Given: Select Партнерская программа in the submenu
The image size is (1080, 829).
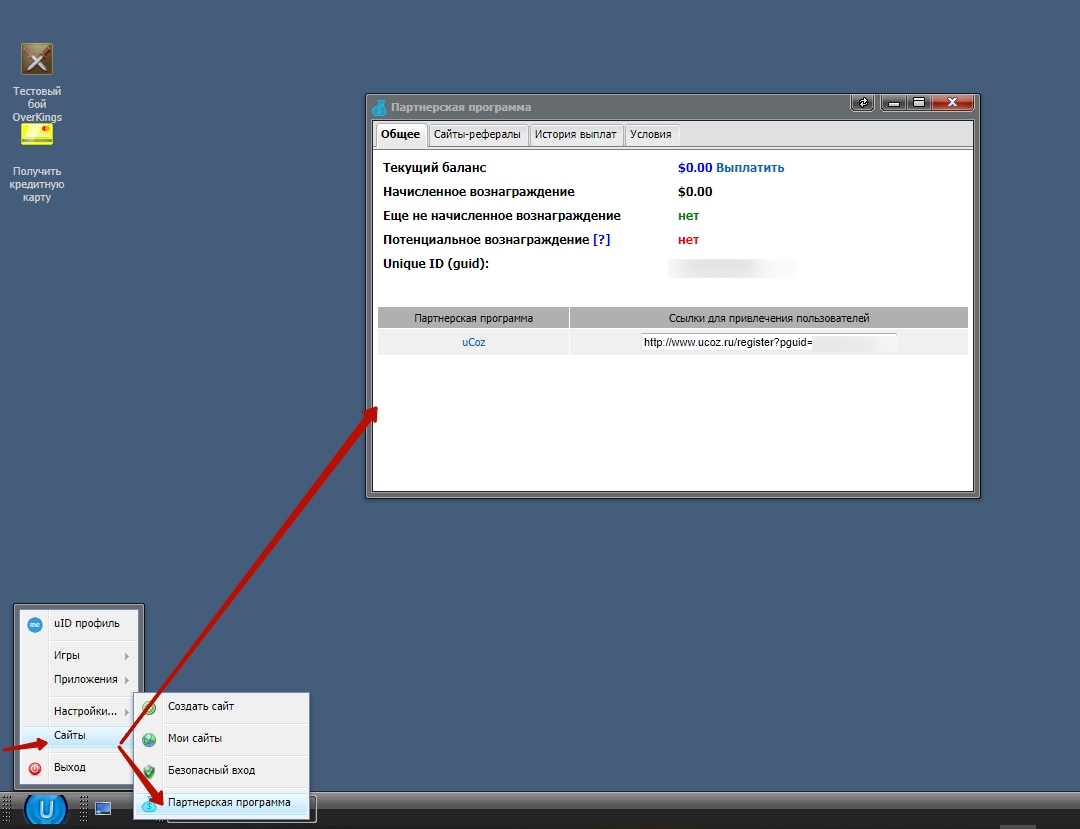Looking at the screenshot, I should (x=229, y=803).
